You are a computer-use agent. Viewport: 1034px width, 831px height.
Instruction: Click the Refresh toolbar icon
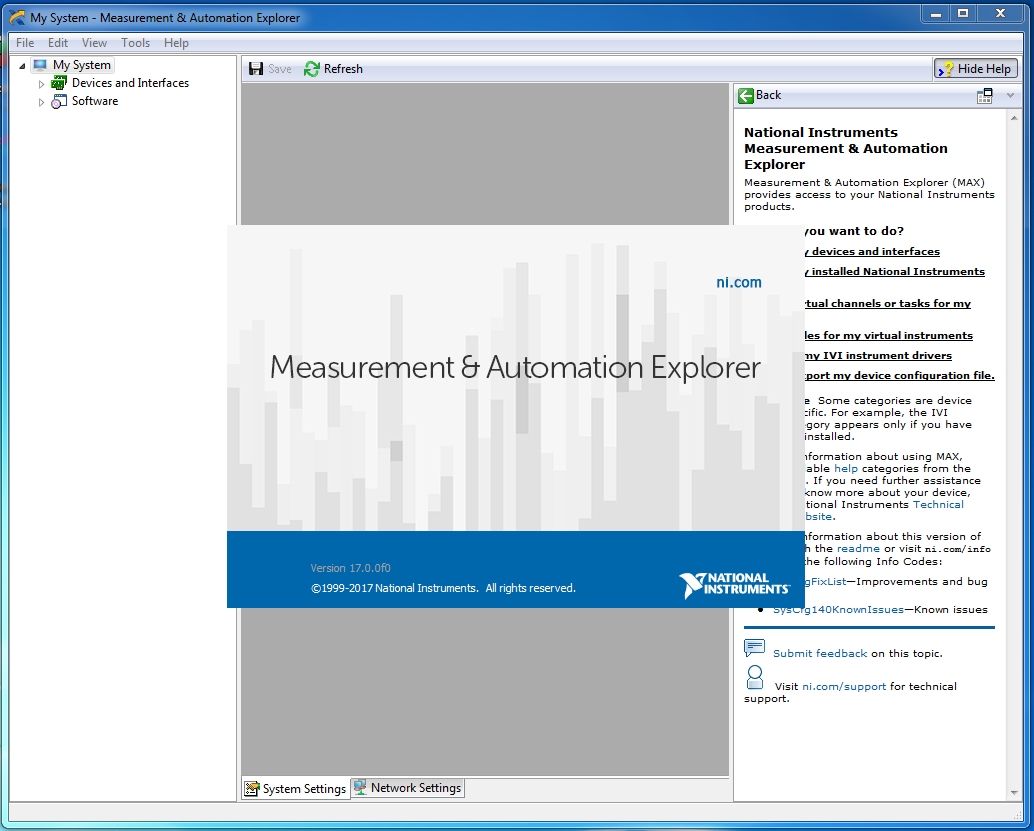click(312, 69)
